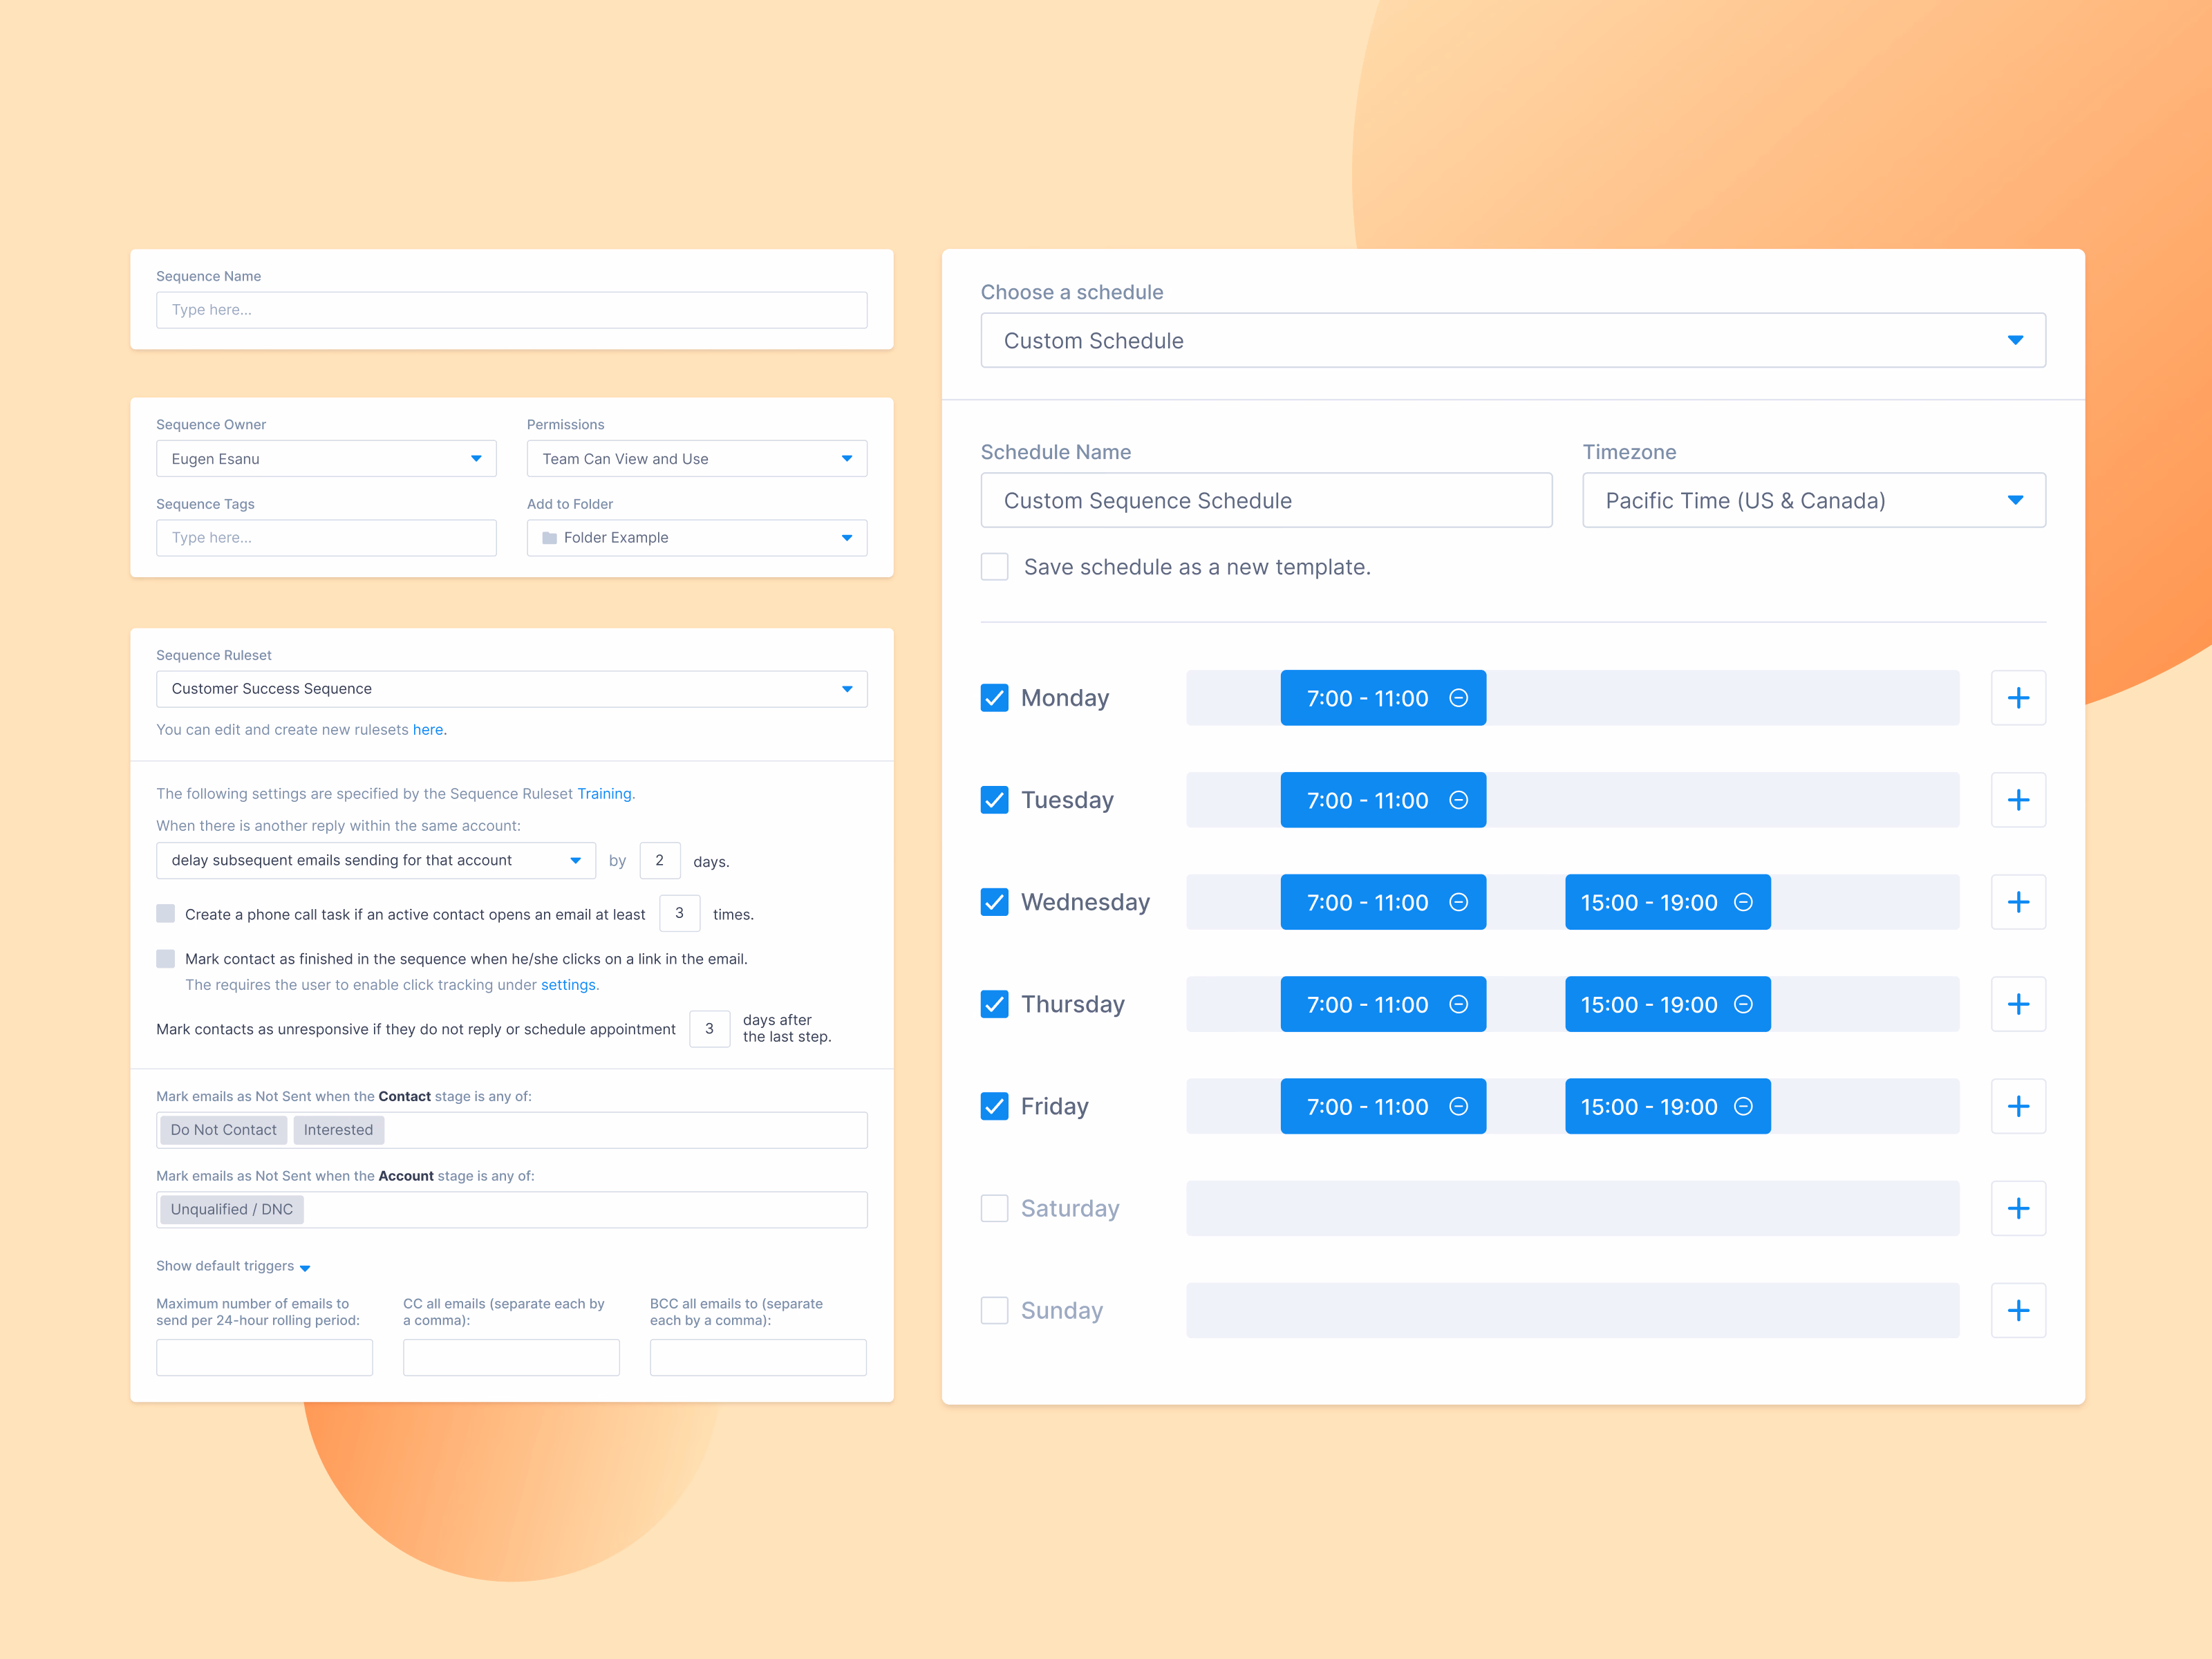This screenshot has width=2212, height=1659.
Task: Remove Tuesday 7:00 - 11:00 time slot
Action: (x=1458, y=800)
